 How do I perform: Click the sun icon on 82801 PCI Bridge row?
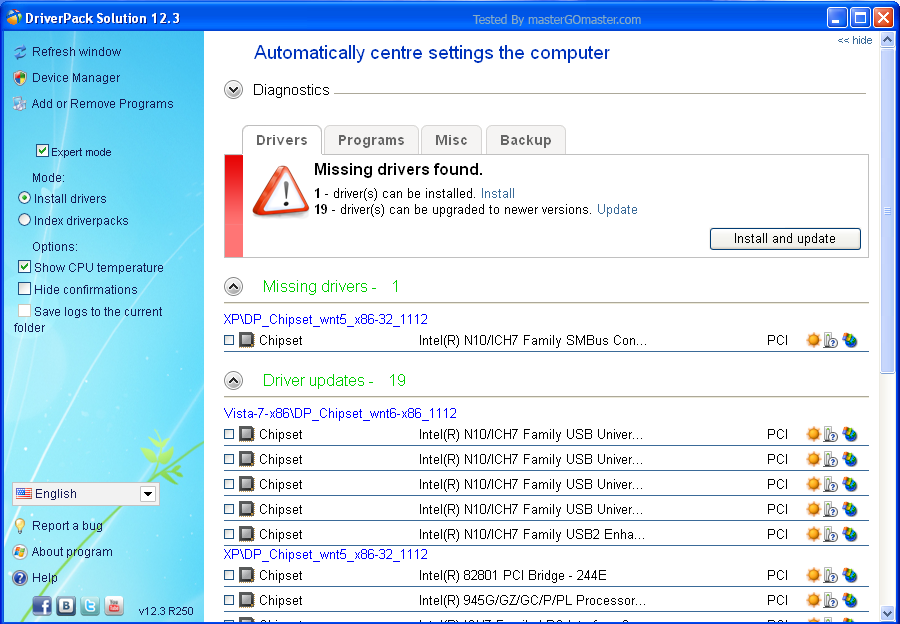[x=813, y=575]
